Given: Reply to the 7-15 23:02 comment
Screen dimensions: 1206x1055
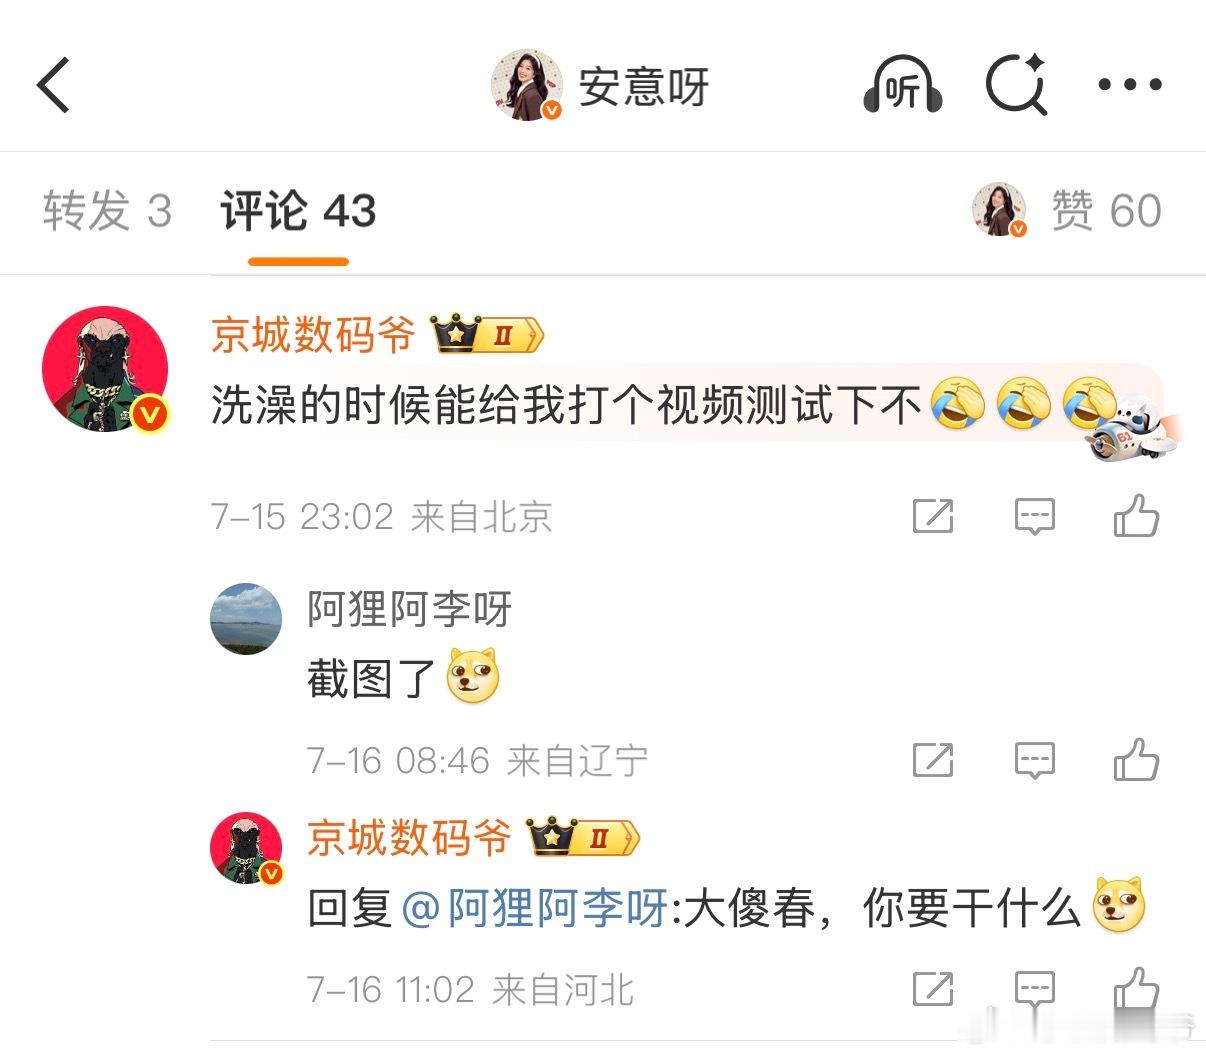Looking at the screenshot, I should pyautogui.click(x=1035, y=517).
